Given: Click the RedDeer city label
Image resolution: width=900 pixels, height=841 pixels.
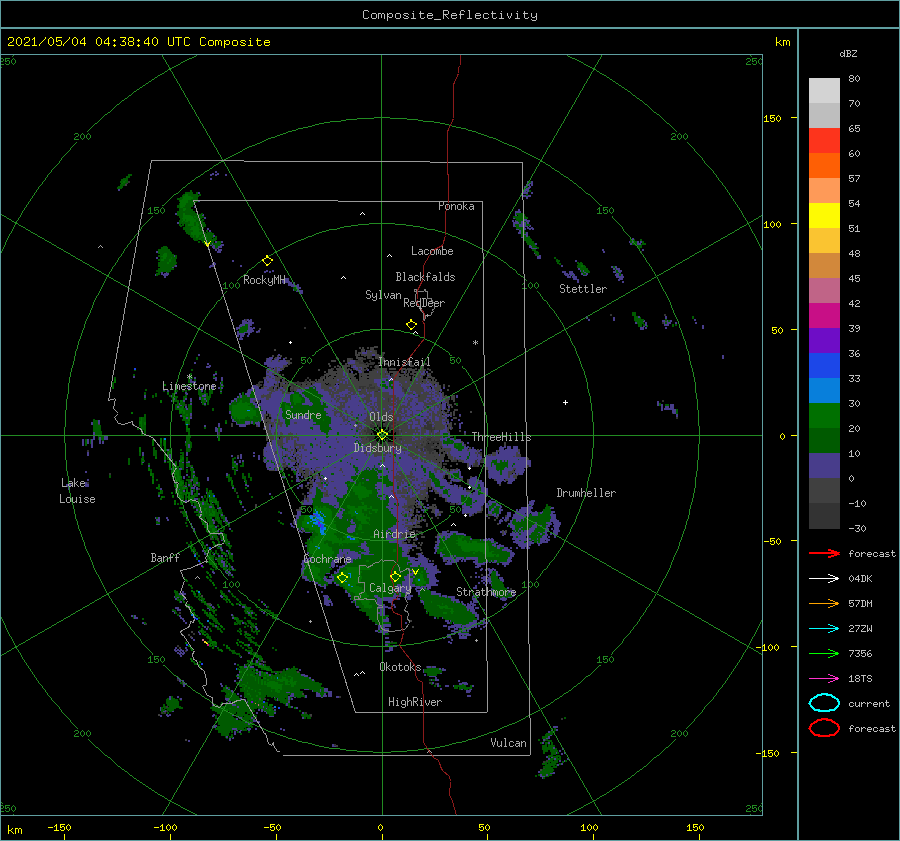Looking at the screenshot, I should pos(424,303).
